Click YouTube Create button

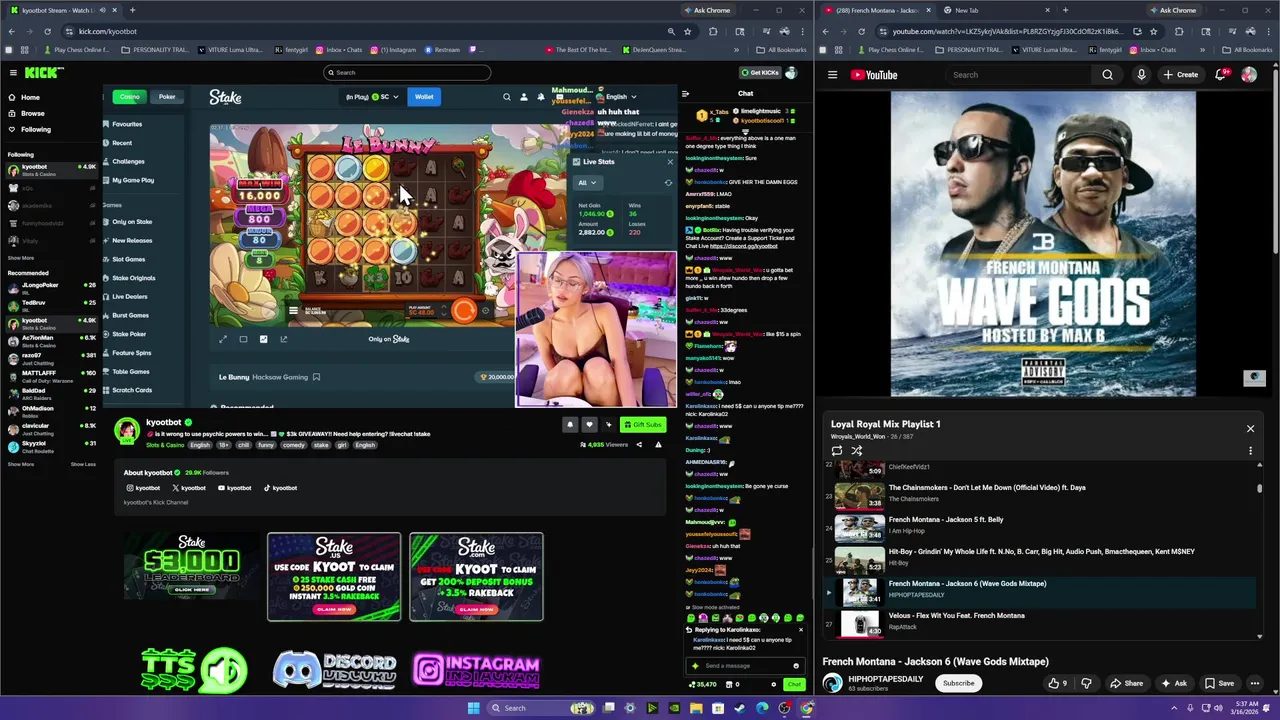coord(1180,74)
